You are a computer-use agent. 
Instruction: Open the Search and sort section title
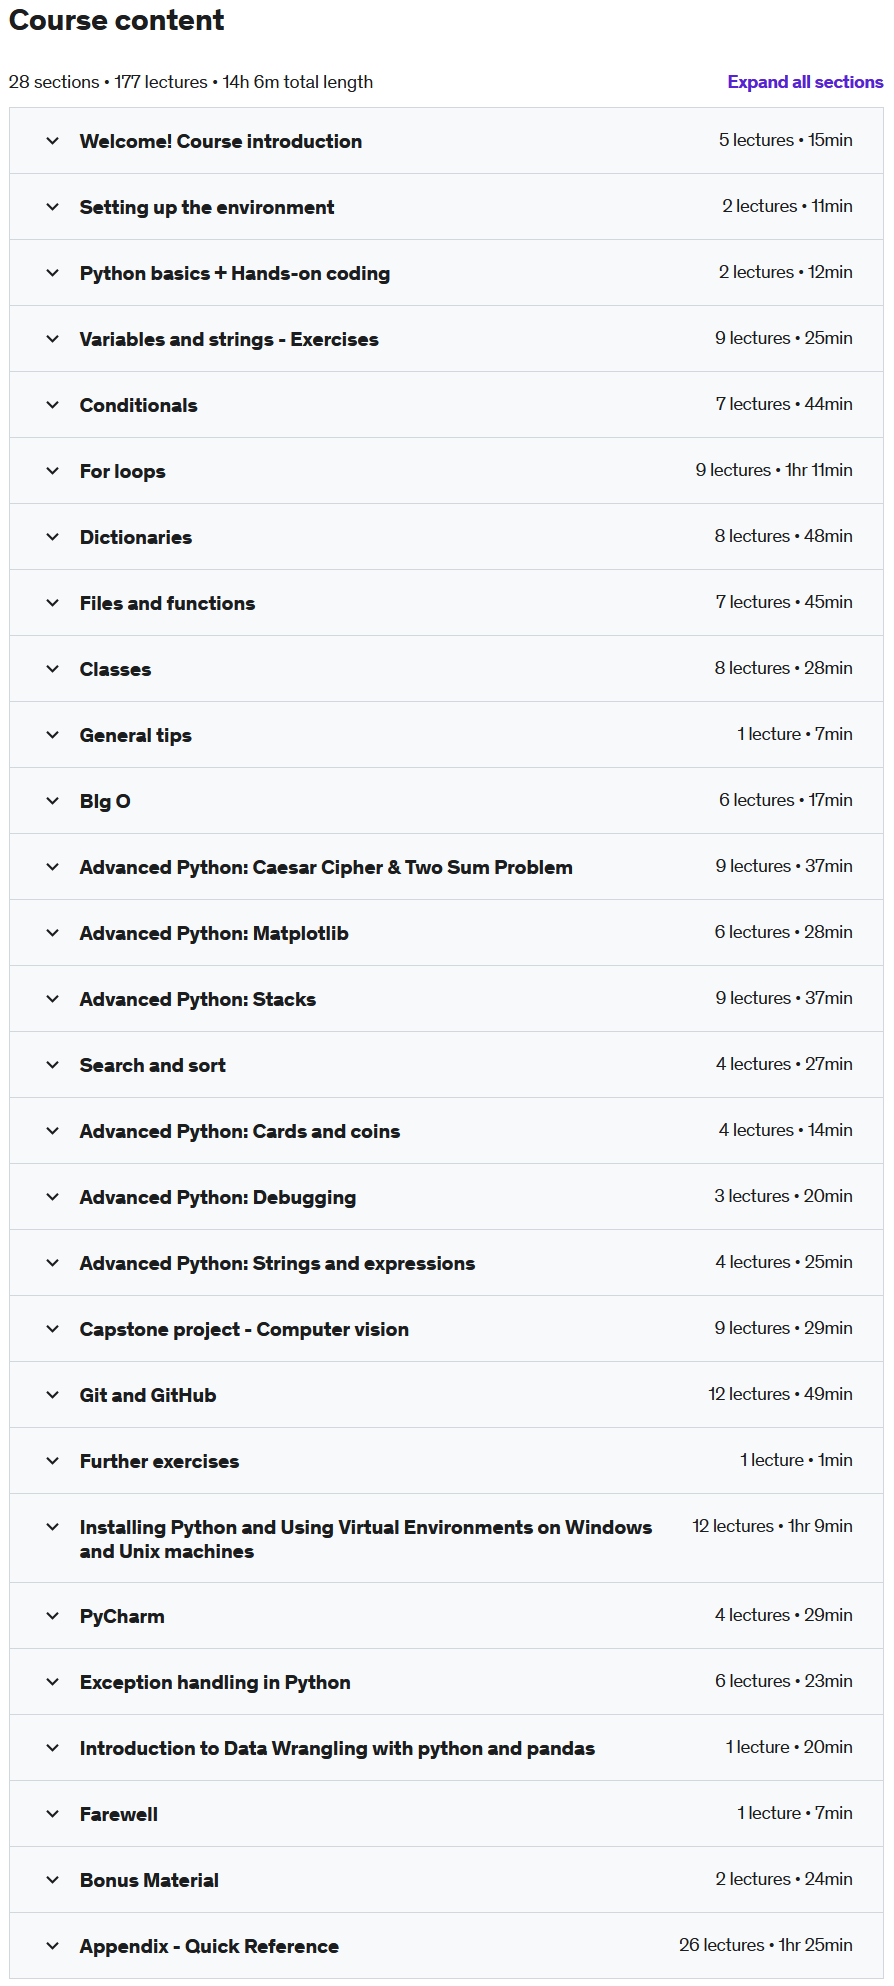[153, 1065]
